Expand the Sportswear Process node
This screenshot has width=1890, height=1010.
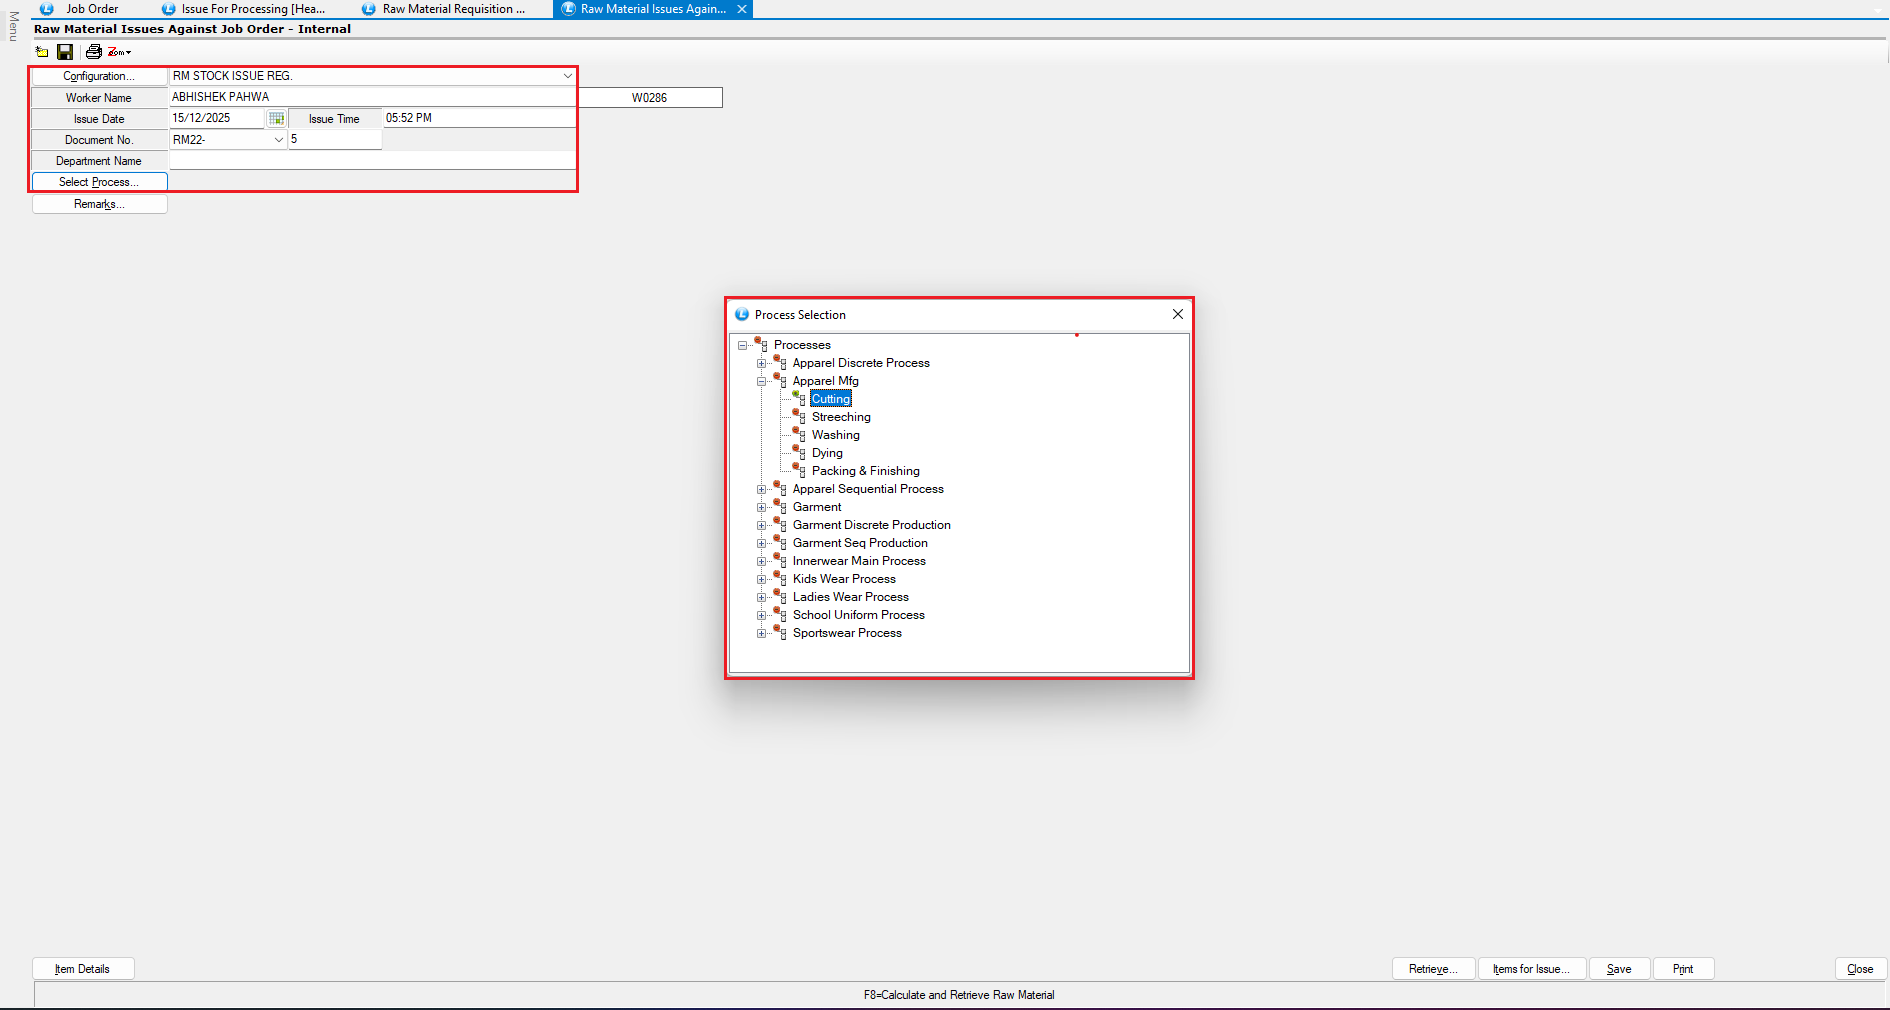[761, 633]
